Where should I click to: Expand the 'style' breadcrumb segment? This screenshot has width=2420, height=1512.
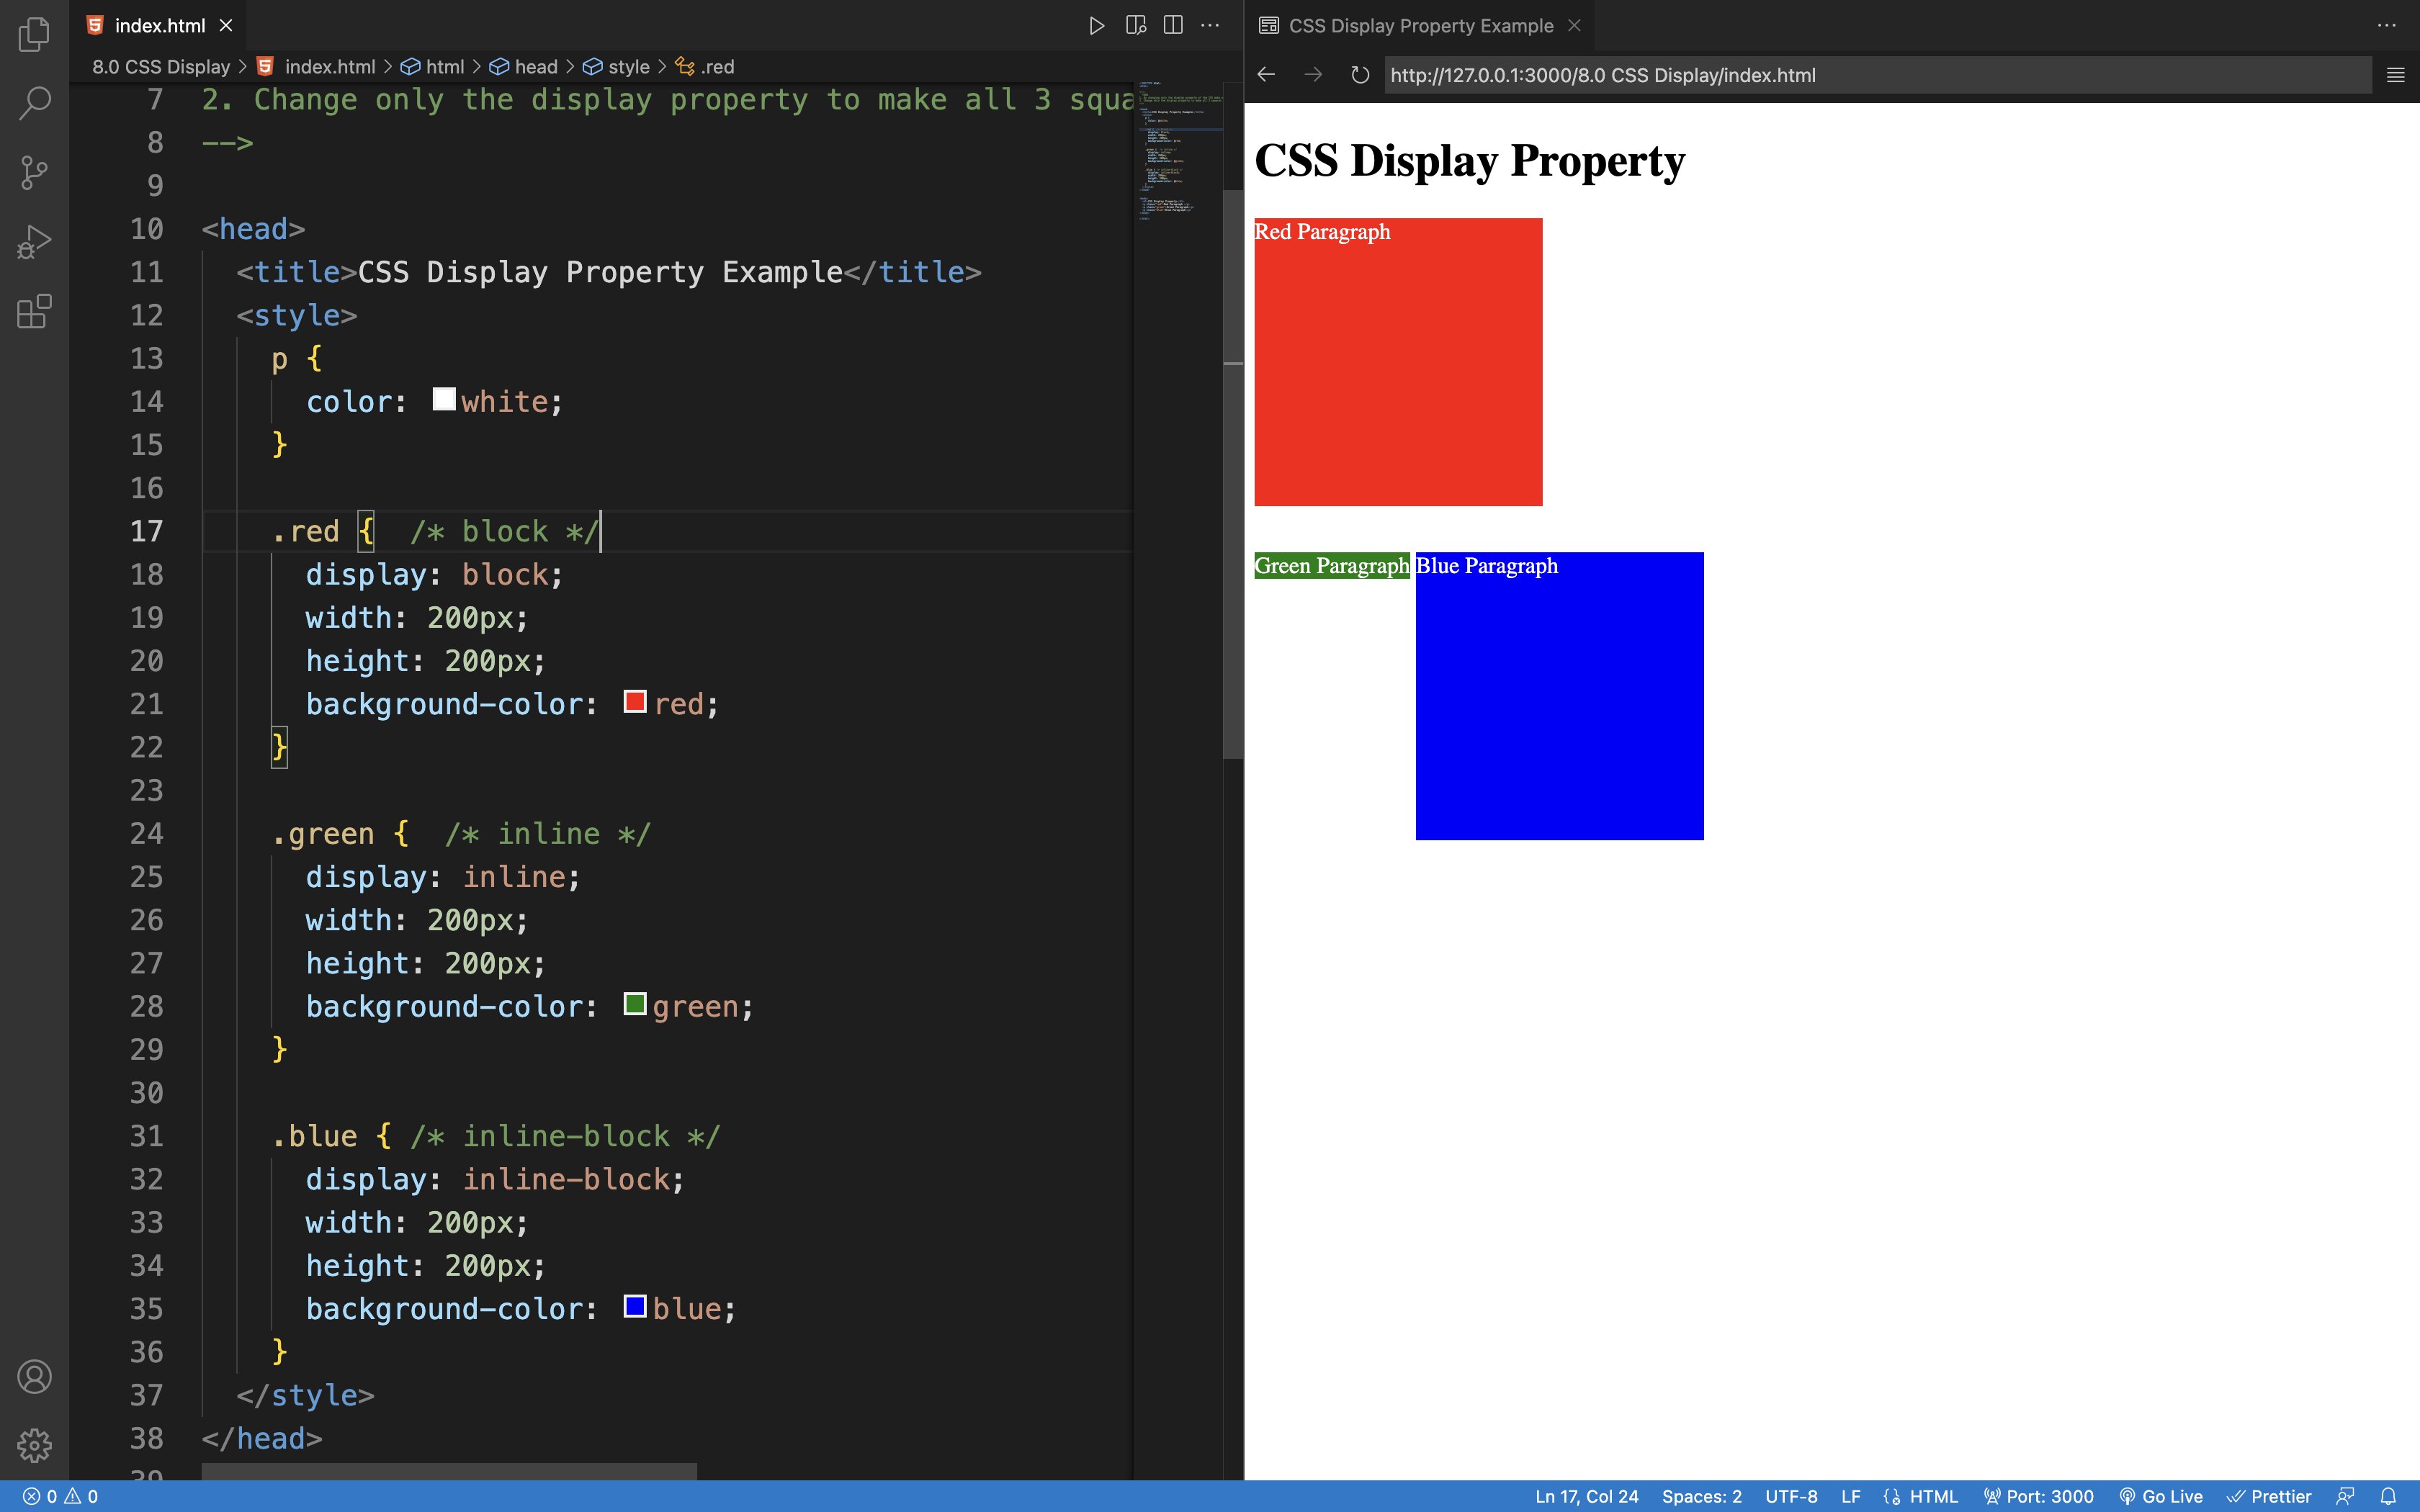click(628, 67)
